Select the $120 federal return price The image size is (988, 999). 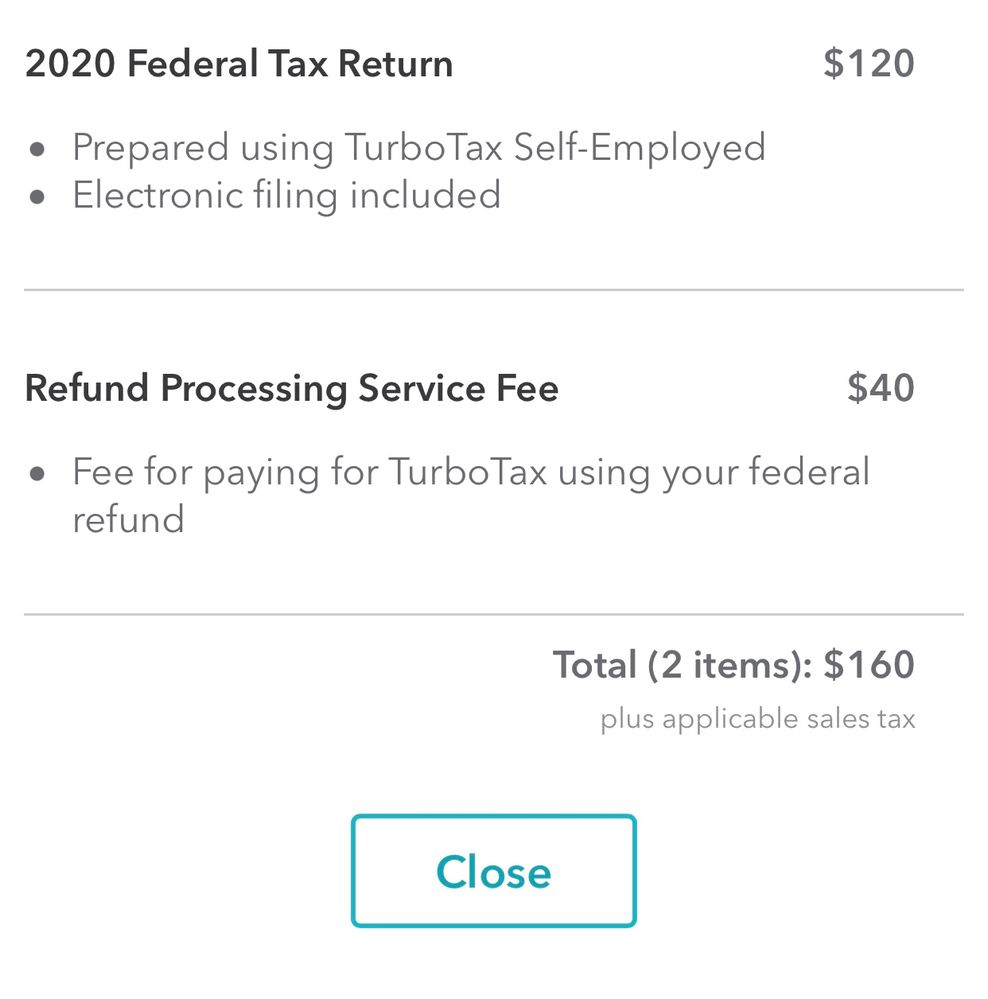point(868,64)
